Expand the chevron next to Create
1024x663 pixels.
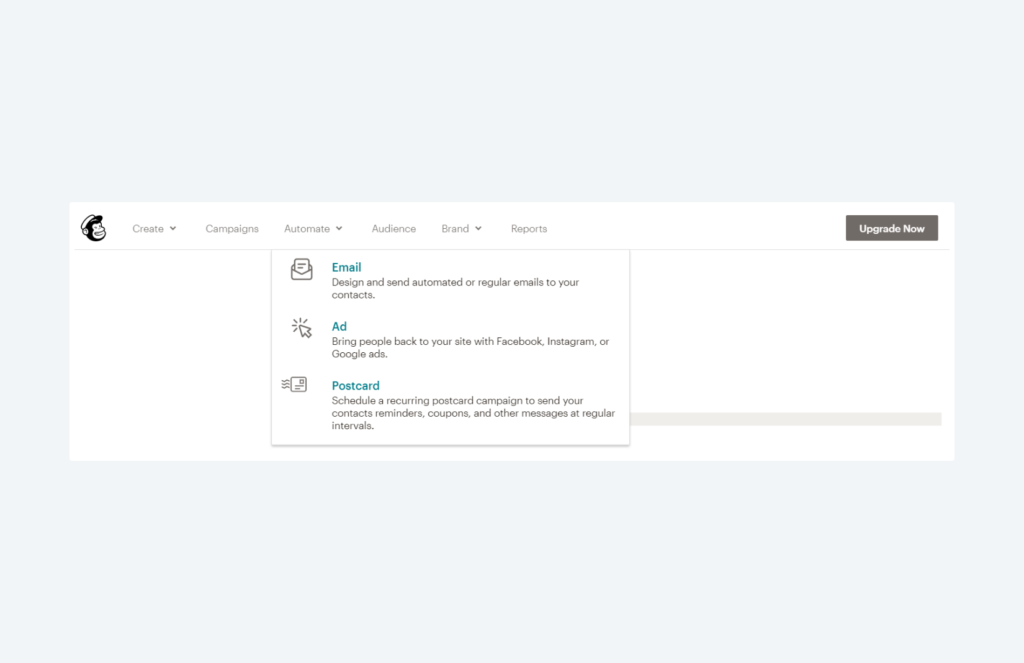click(x=173, y=229)
